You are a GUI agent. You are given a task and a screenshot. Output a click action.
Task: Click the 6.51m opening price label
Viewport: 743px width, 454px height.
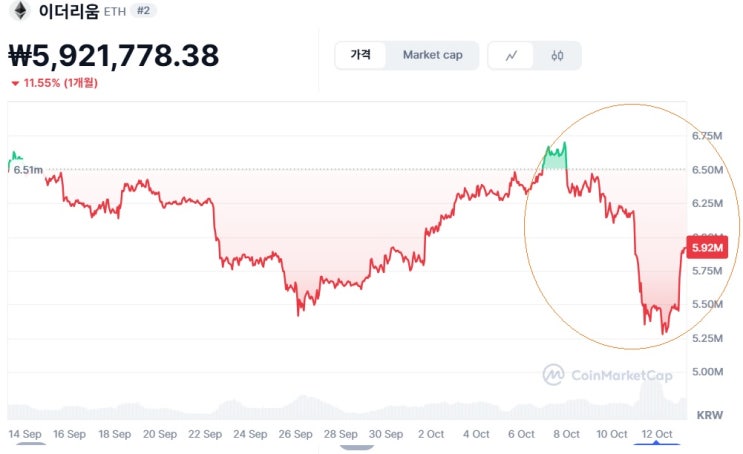coord(28,170)
